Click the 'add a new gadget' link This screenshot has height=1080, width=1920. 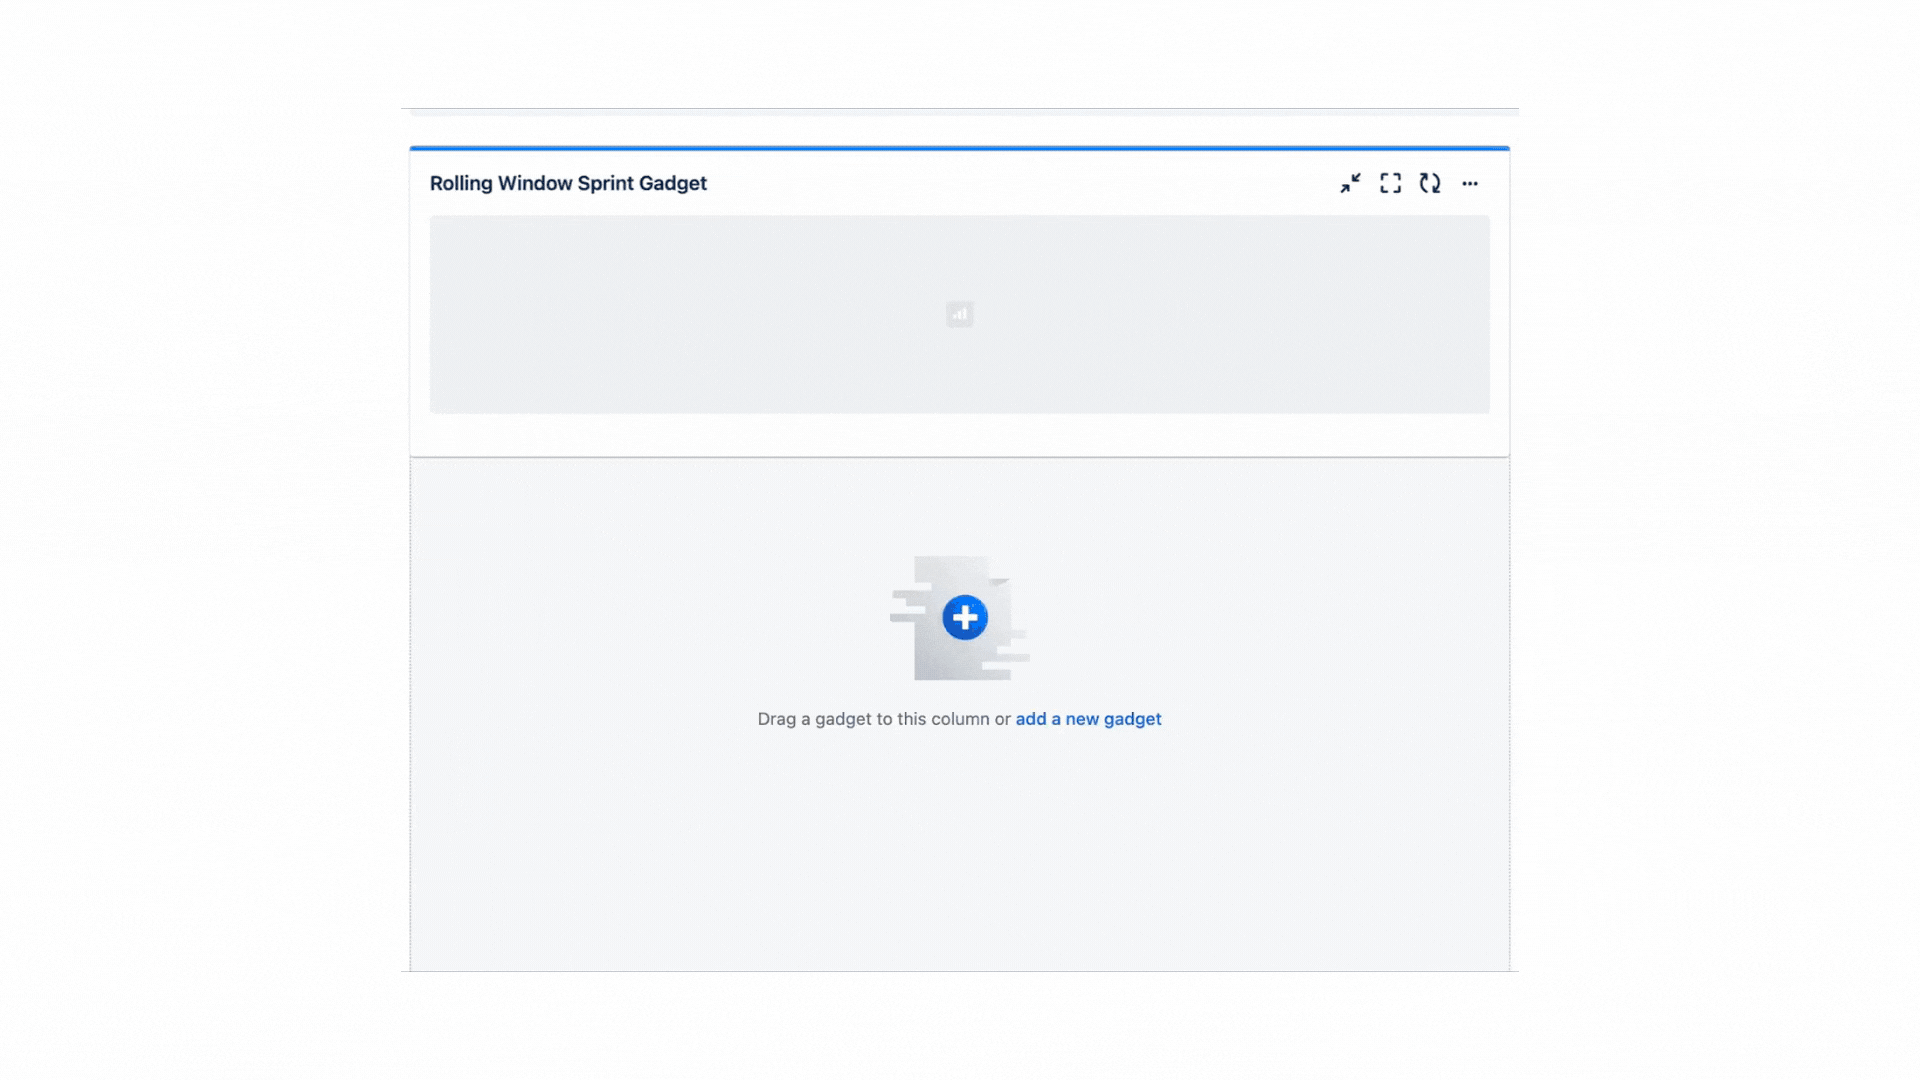[1088, 719]
